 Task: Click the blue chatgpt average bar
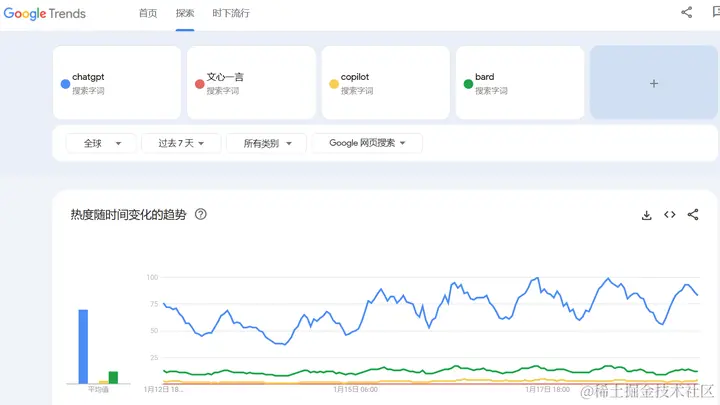pos(83,347)
